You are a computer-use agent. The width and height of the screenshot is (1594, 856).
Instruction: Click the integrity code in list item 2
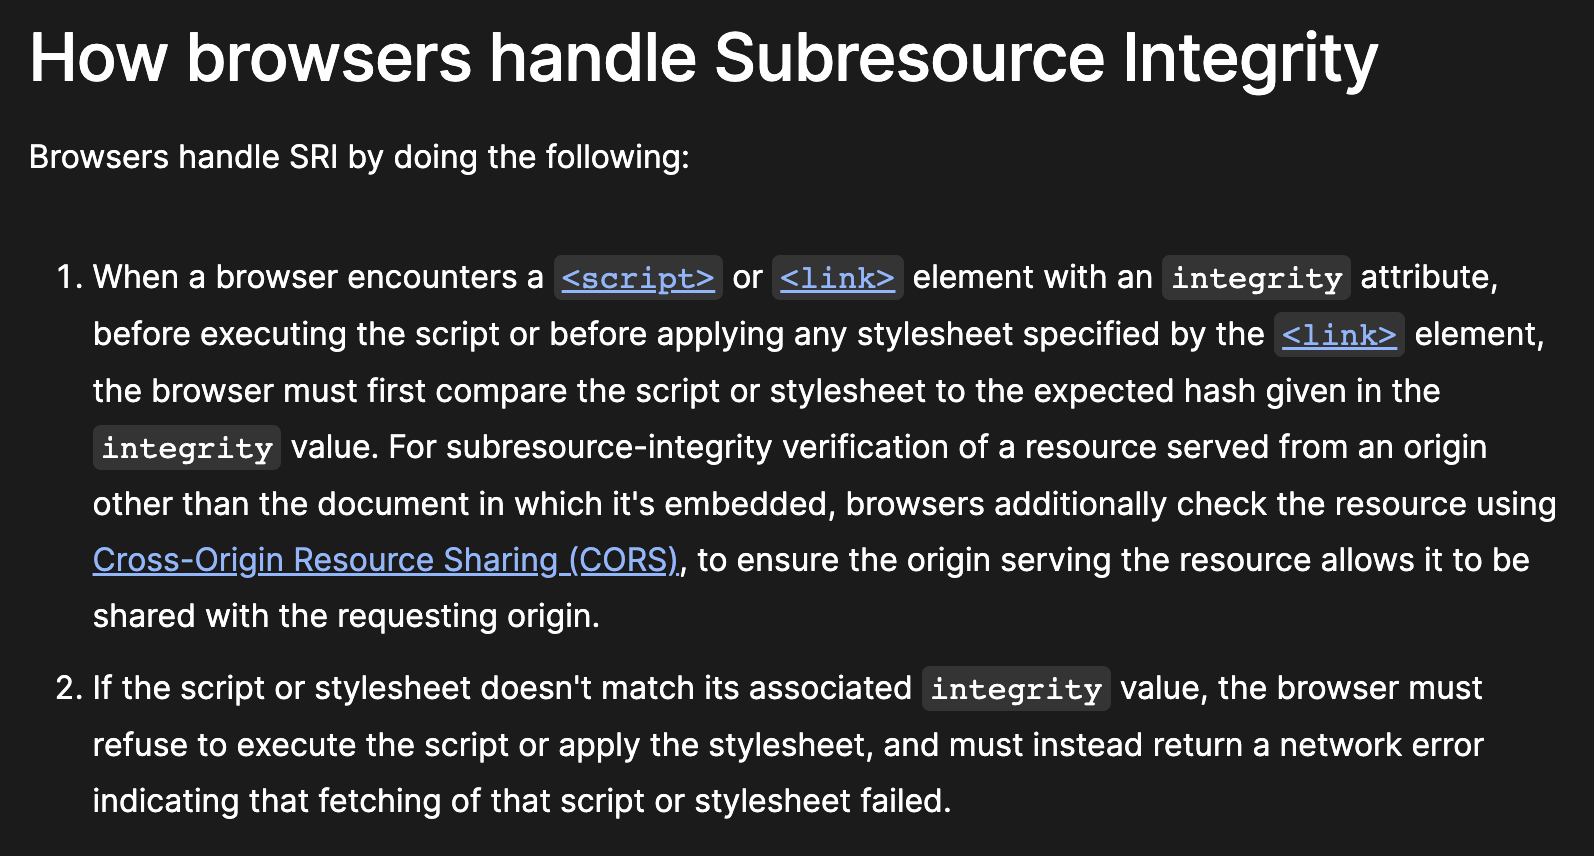pos(1016,689)
